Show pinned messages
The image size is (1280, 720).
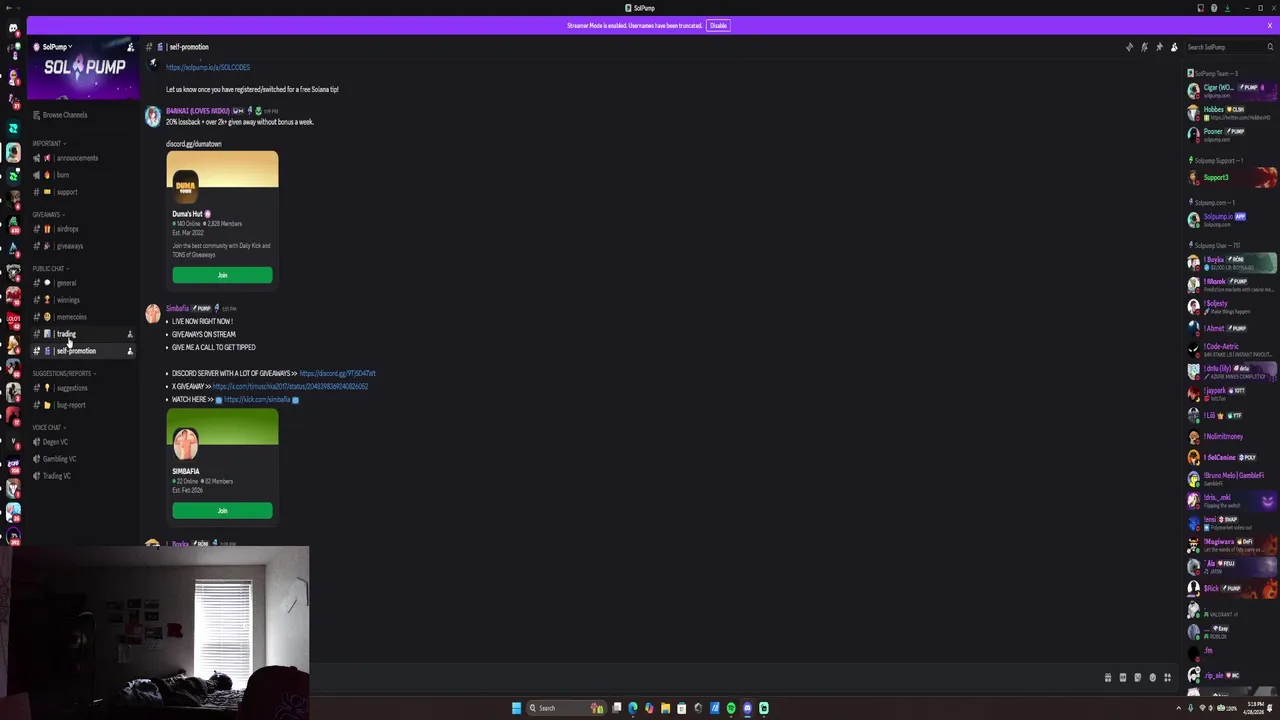coord(1159,47)
